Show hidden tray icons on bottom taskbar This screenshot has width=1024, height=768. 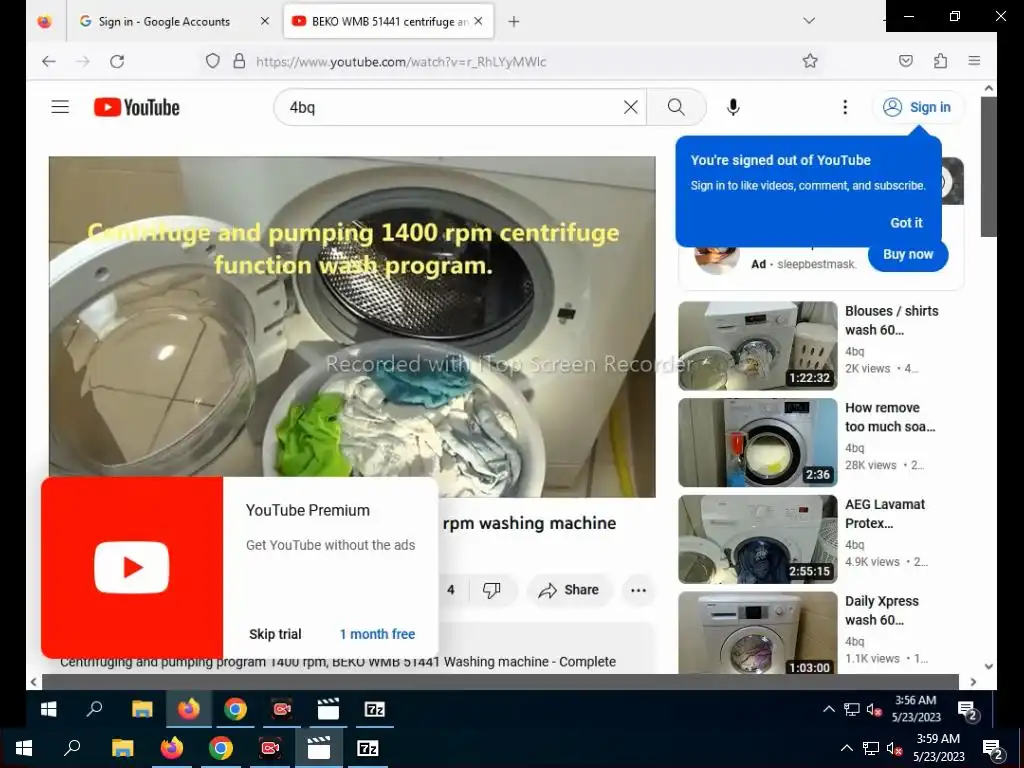coord(846,748)
